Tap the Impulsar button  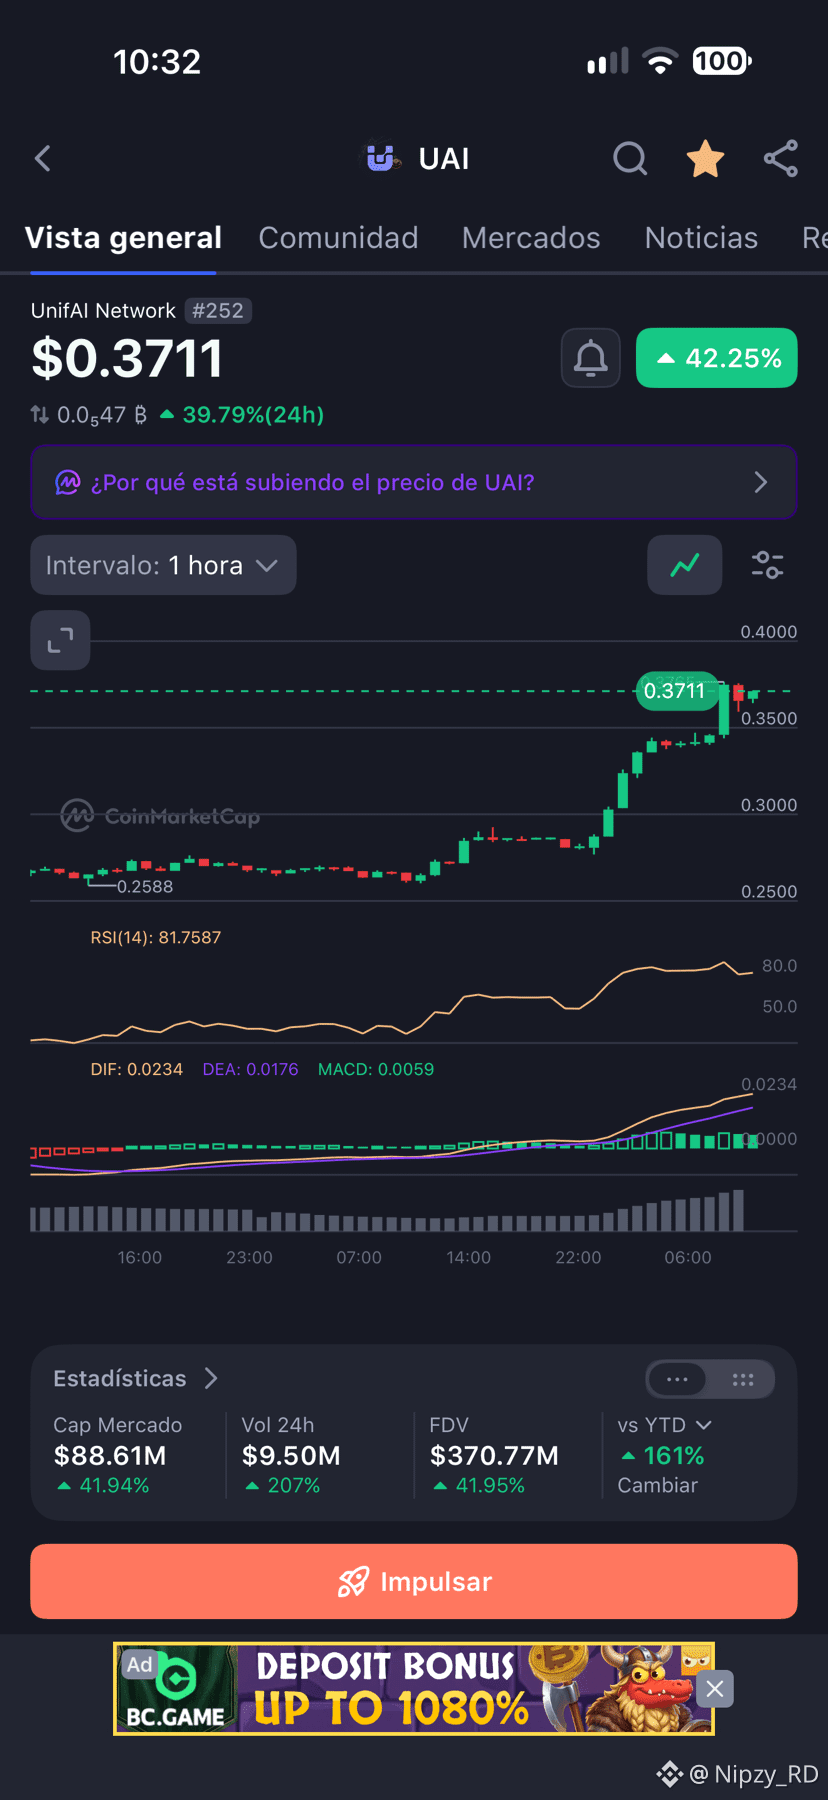pos(414,1582)
